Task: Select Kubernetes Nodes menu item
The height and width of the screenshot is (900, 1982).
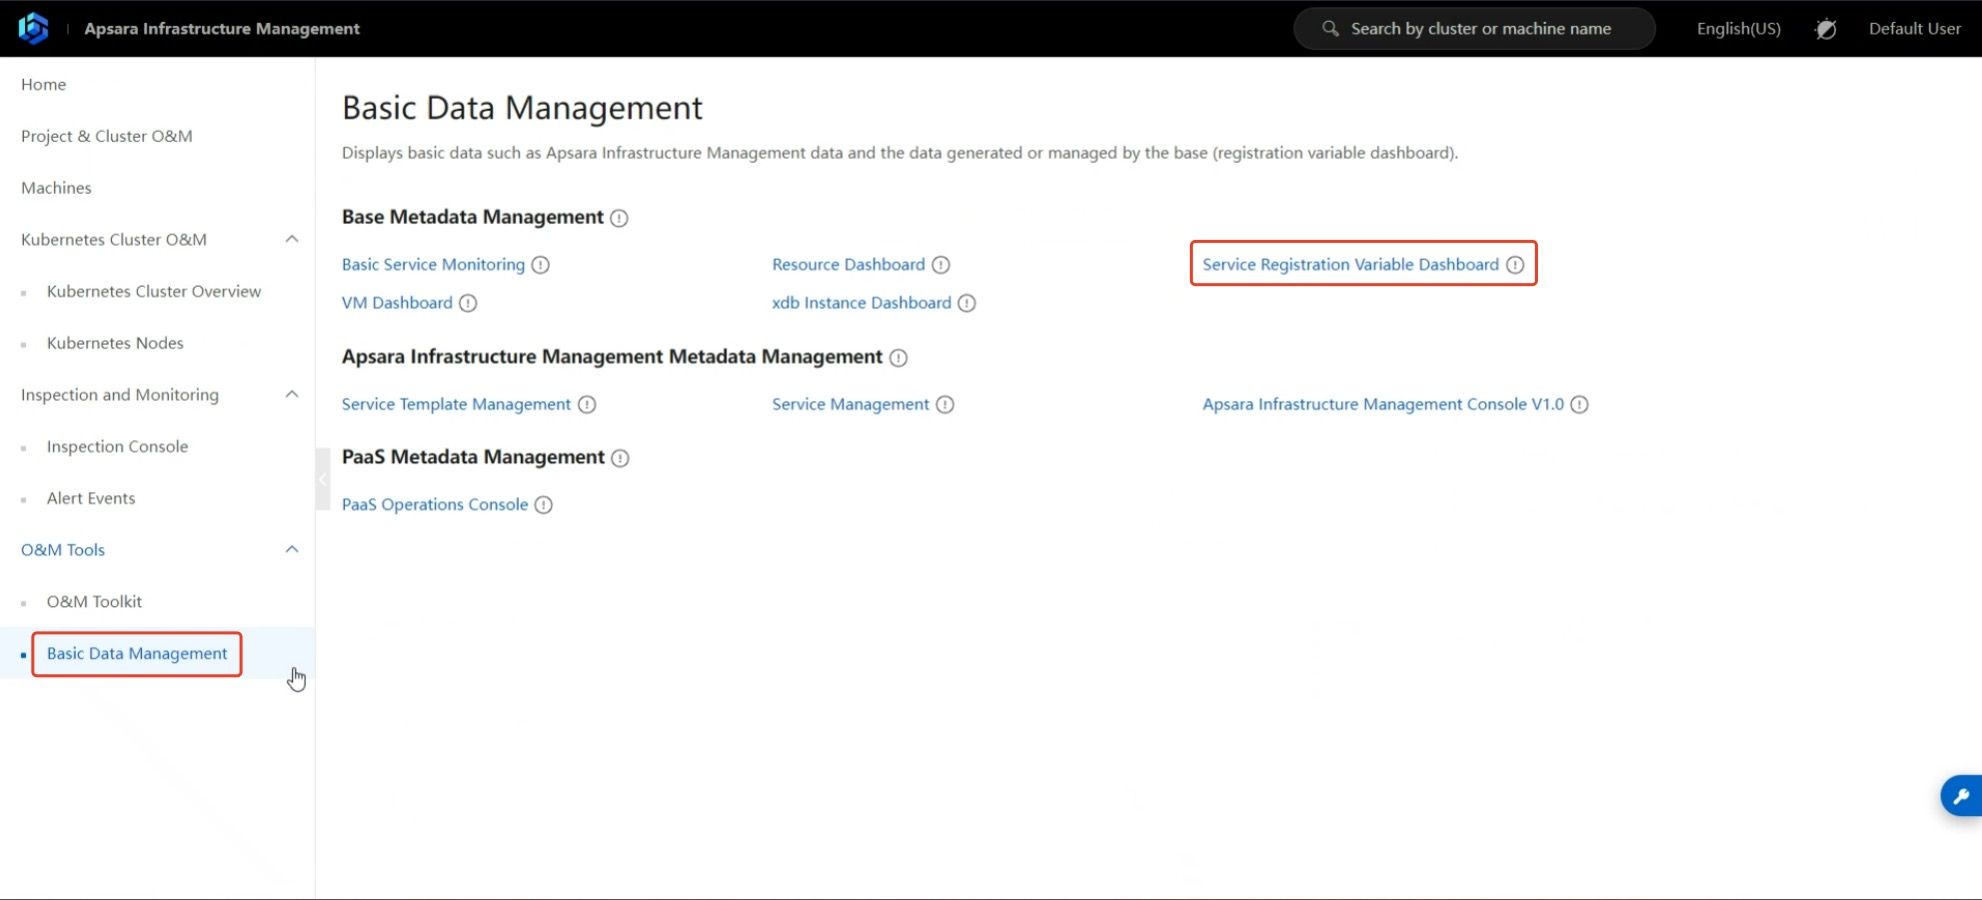Action: pos(115,343)
